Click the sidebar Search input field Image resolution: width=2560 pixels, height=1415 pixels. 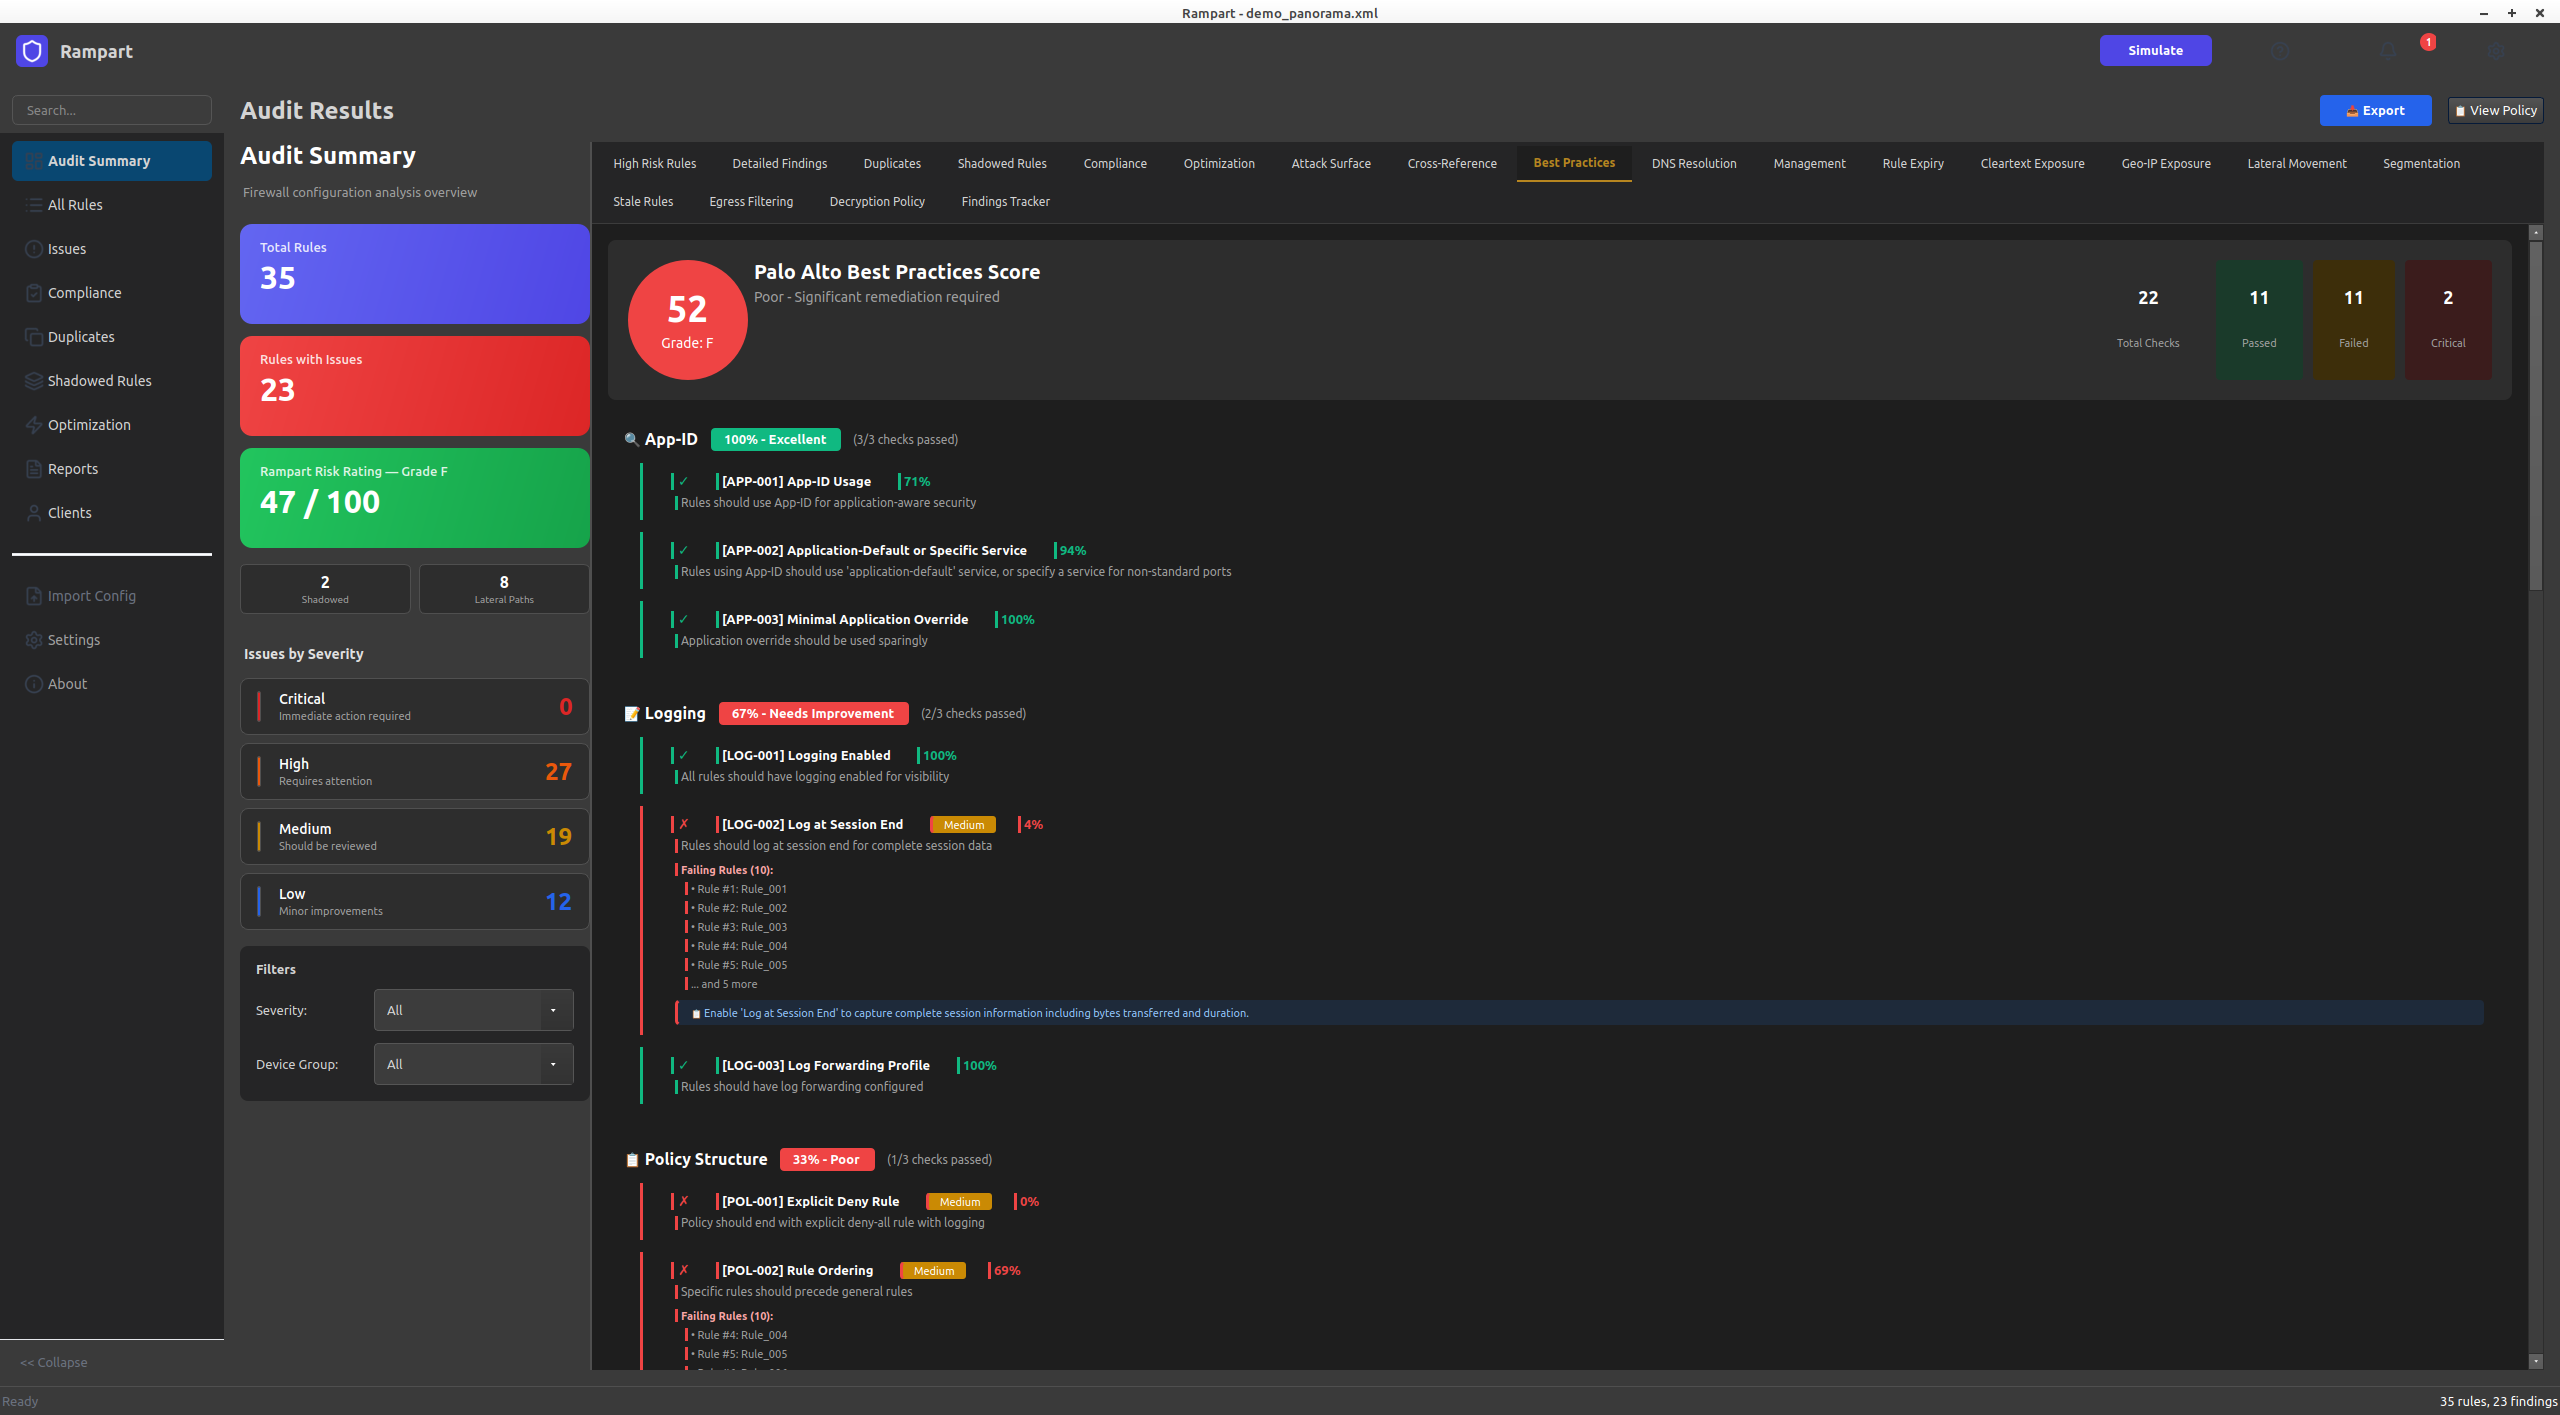pyautogui.click(x=112, y=110)
